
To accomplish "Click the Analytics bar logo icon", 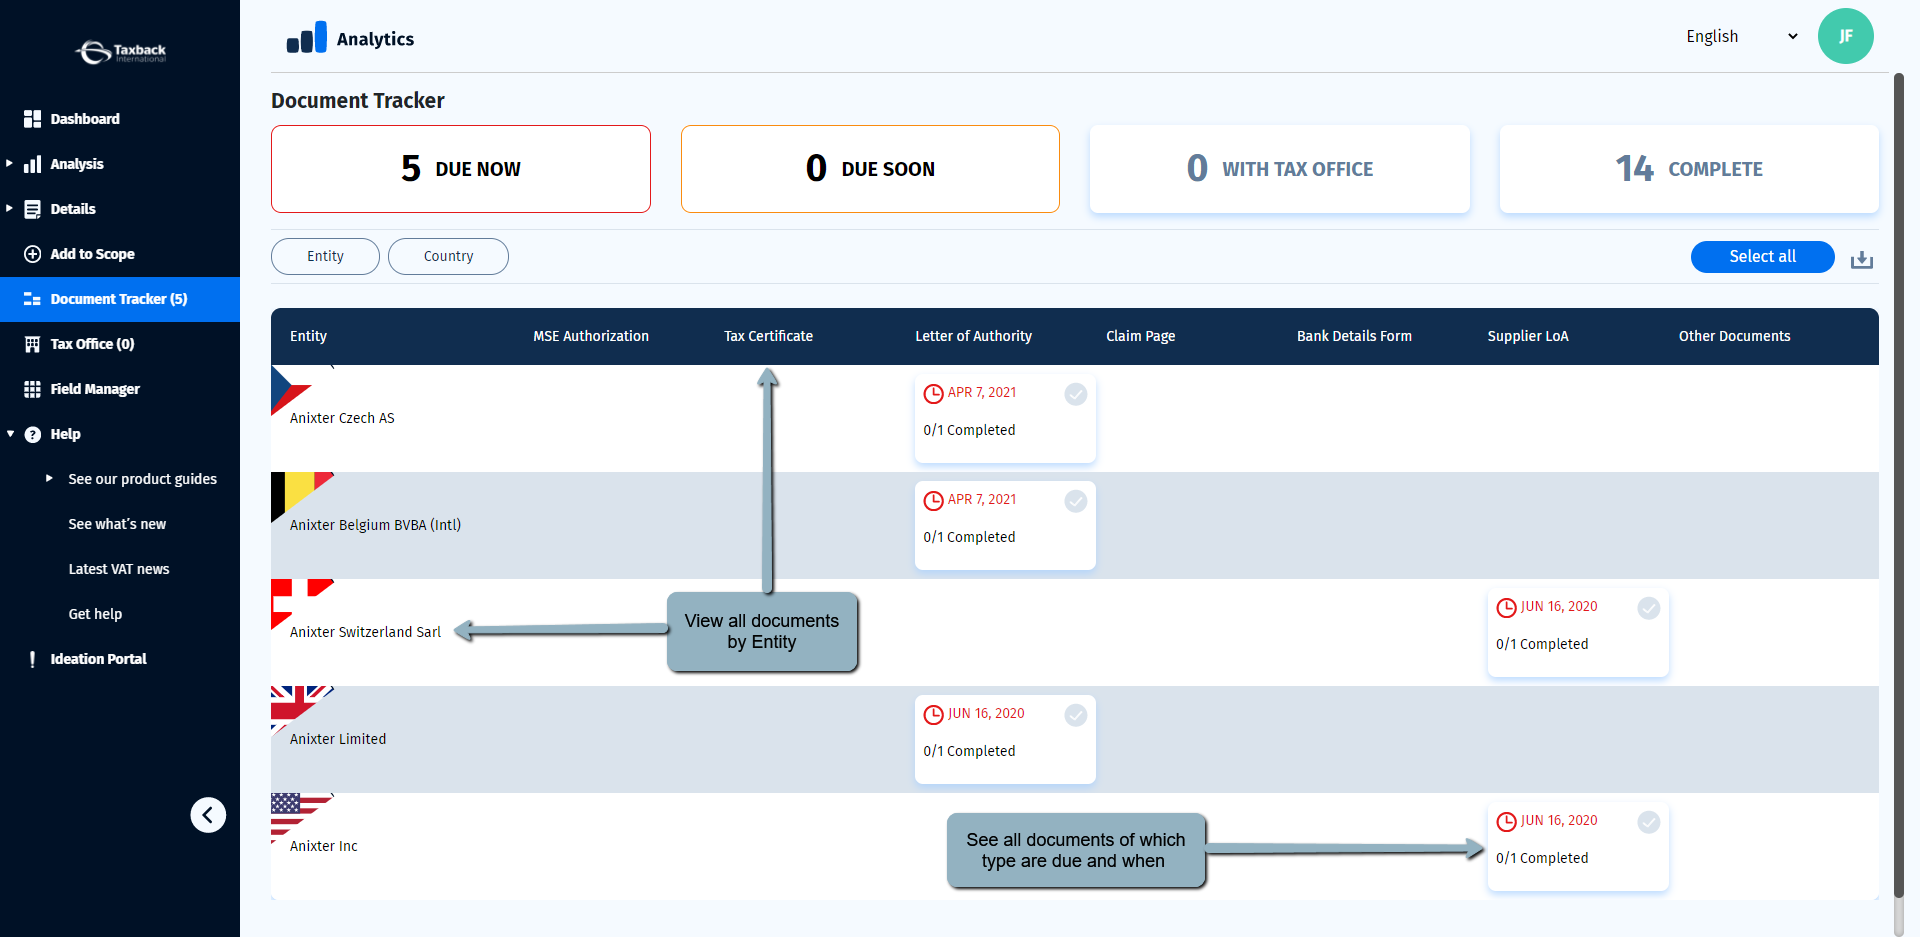I will pyautogui.click(x=306, y=38).
